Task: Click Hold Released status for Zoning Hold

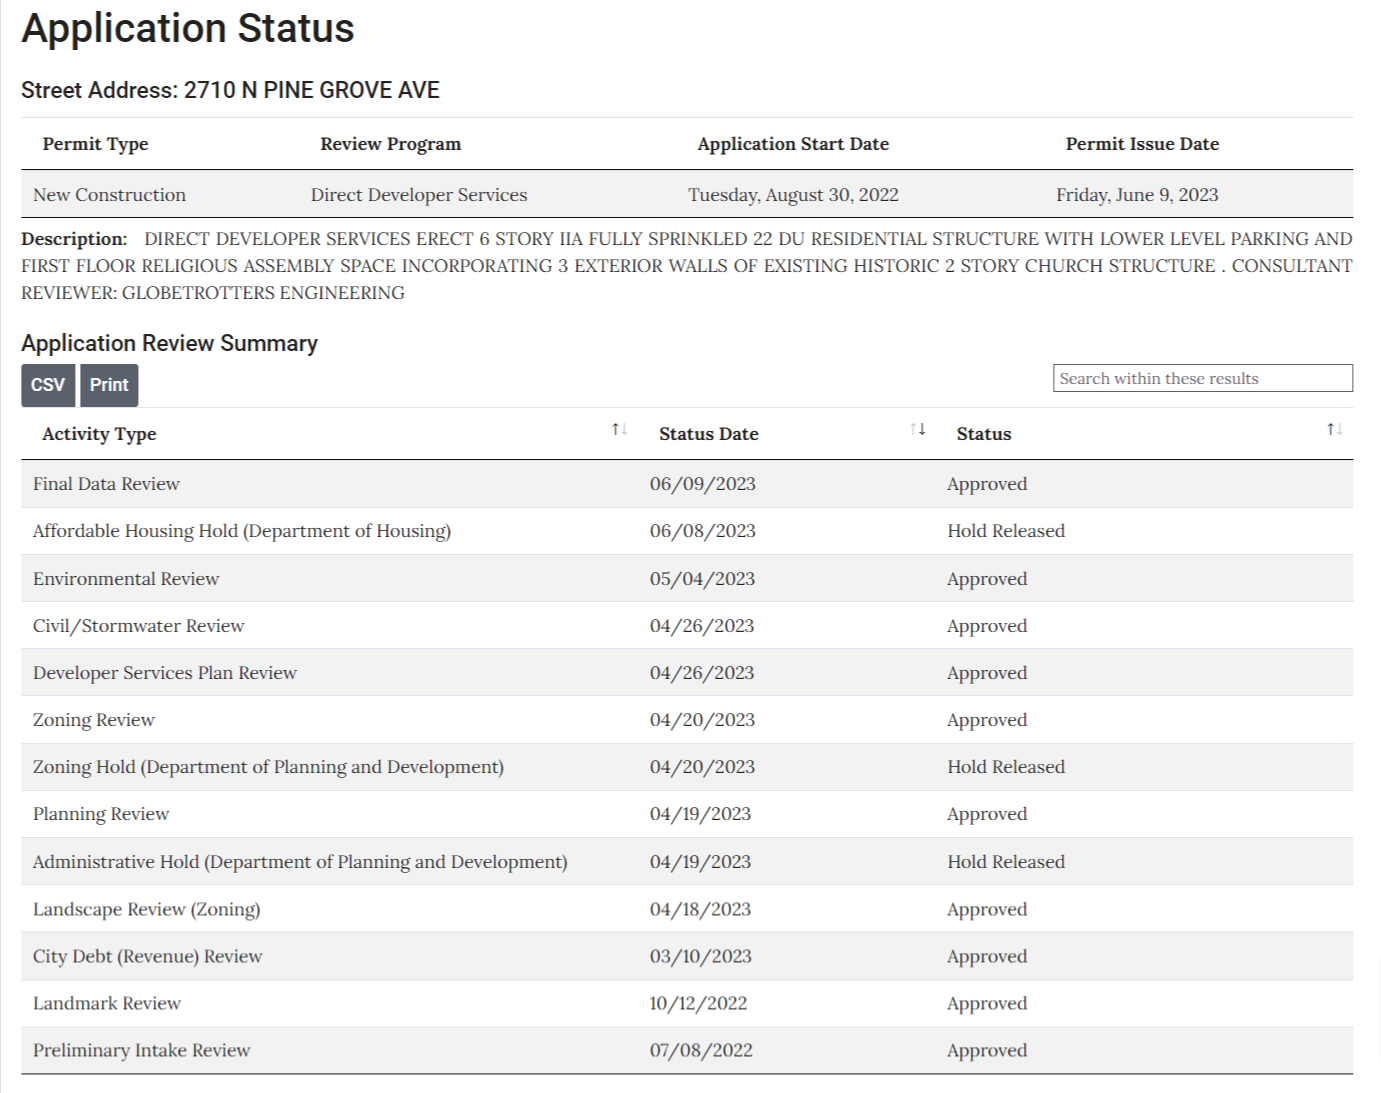Action: pyautogui.click(x=1006, y=767)
